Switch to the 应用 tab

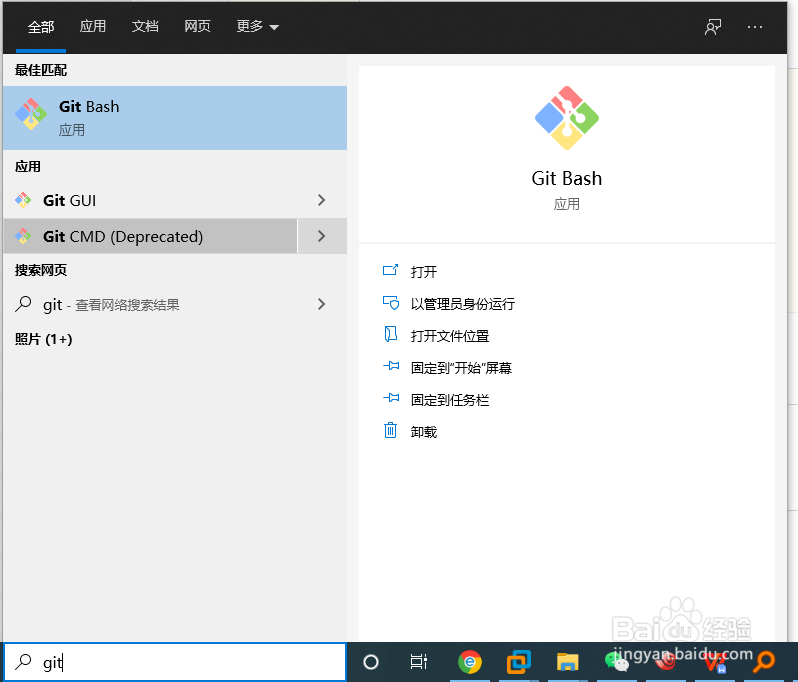[x=93, y=26]
